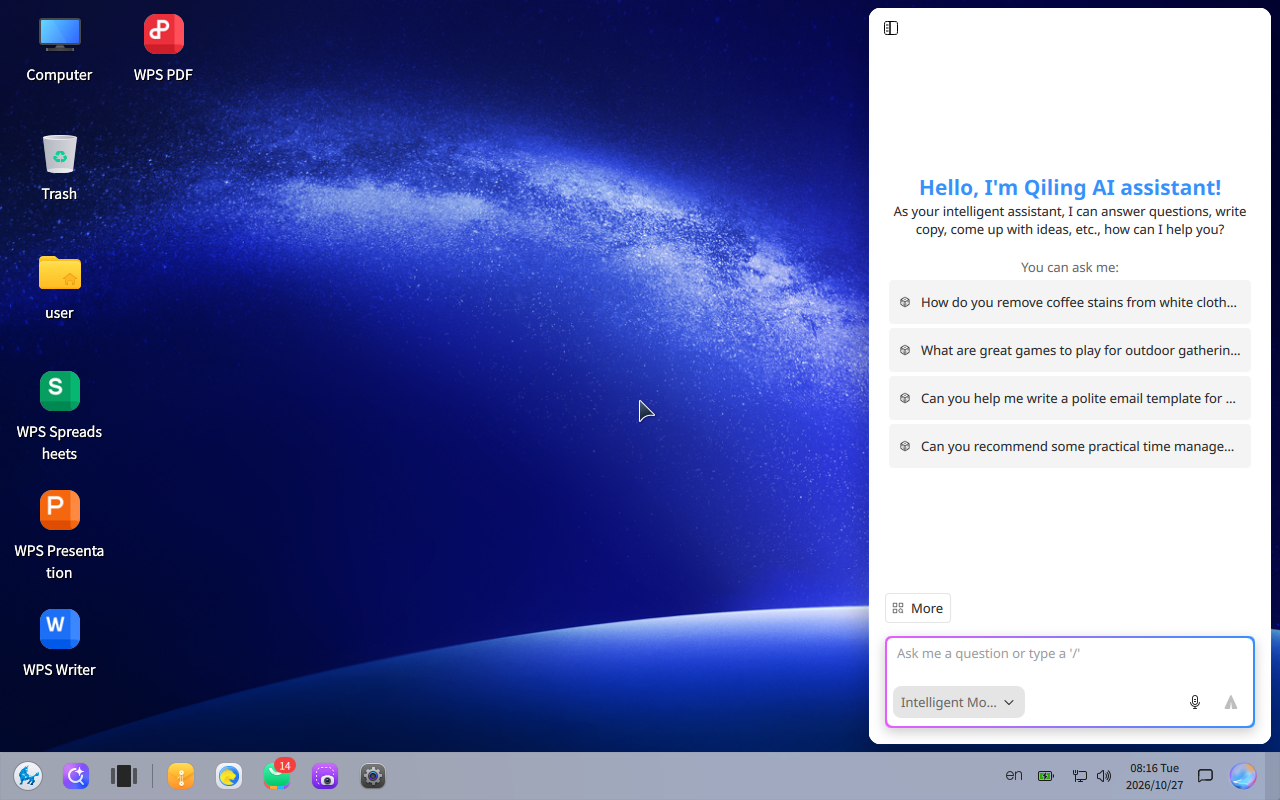
Task: Focus the 'Ask me a question' input field
Action: point(1070,654)
